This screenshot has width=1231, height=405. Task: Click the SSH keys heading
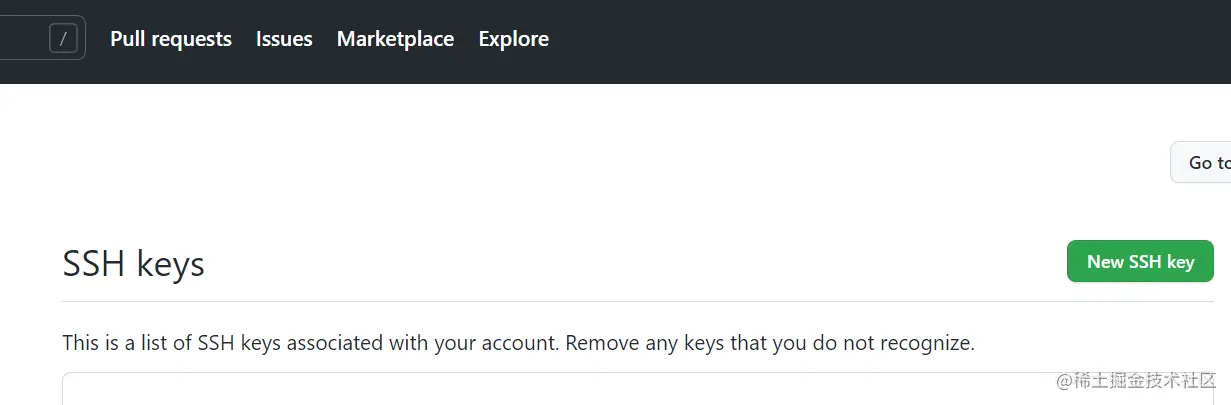[133, 264]
